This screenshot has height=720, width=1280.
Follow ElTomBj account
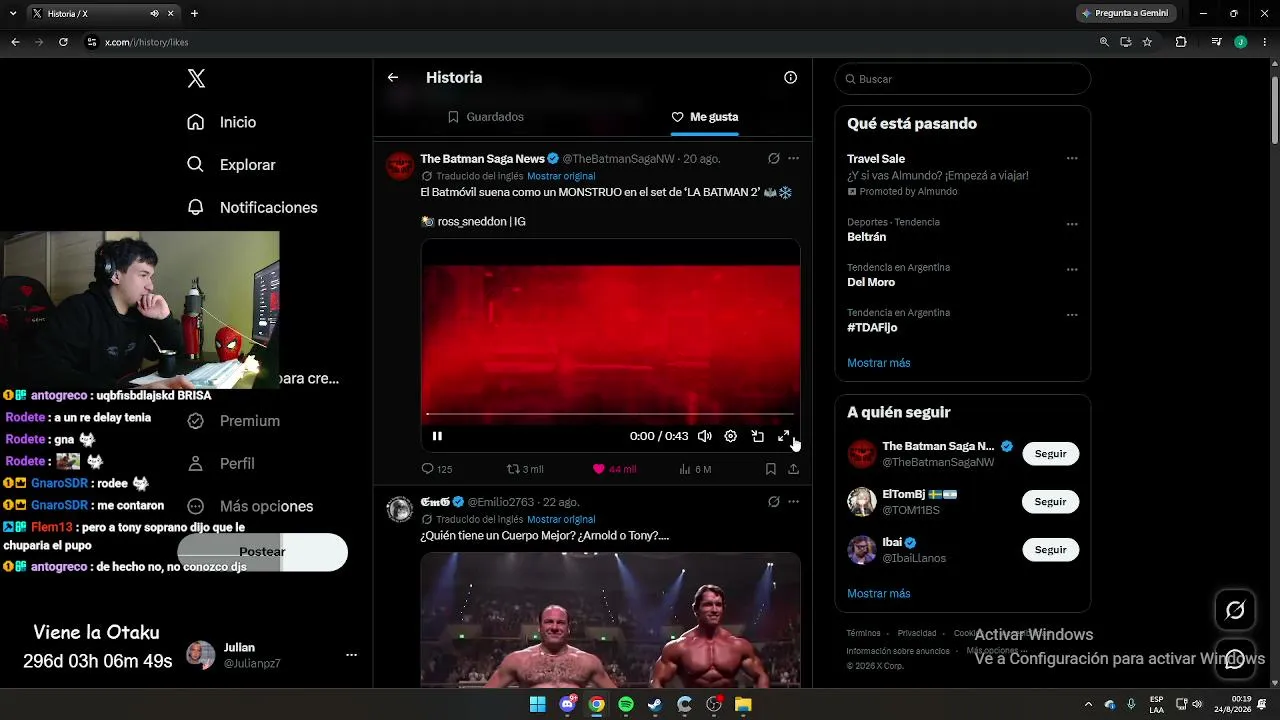click(1050, 502)
